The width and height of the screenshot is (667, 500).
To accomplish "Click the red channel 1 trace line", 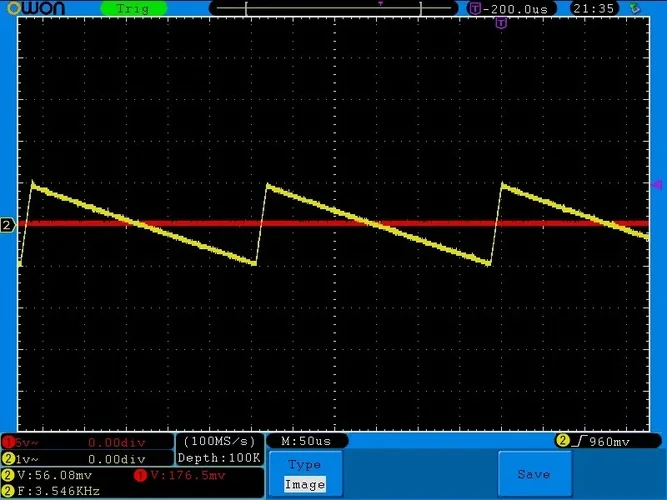I will (x=334, y=223).
